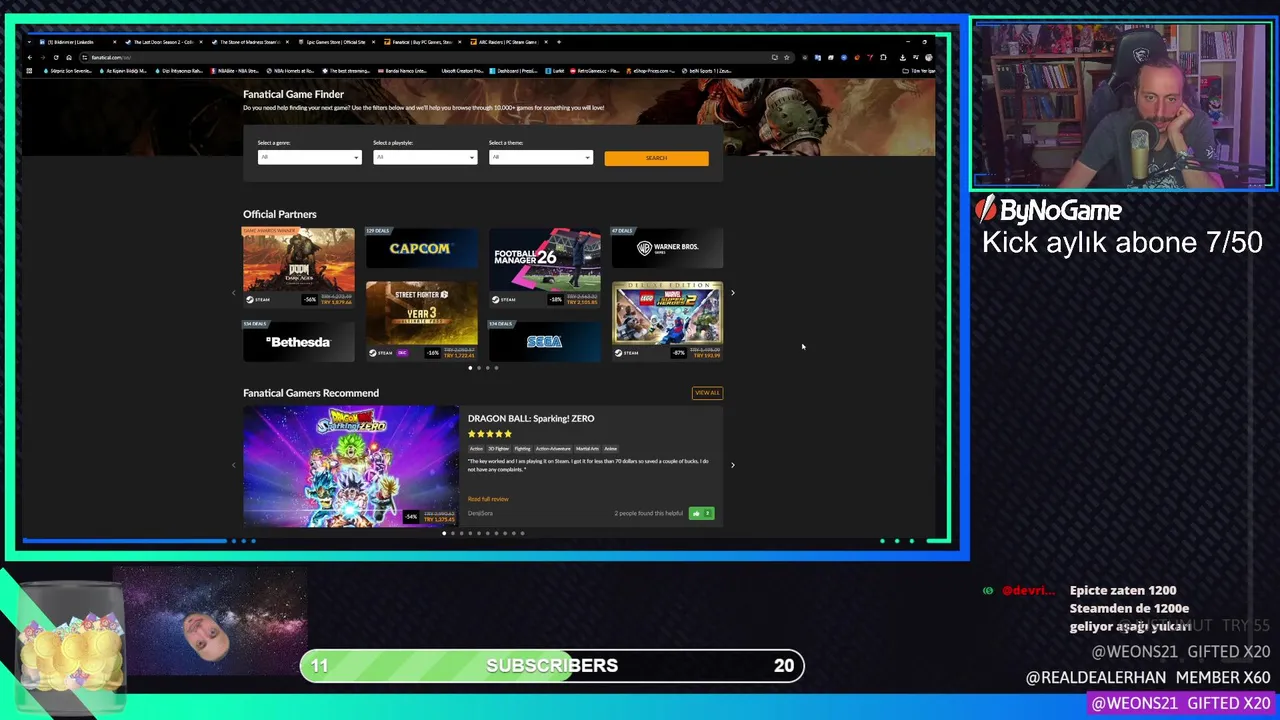Click the Anime tag

[611, 449]
